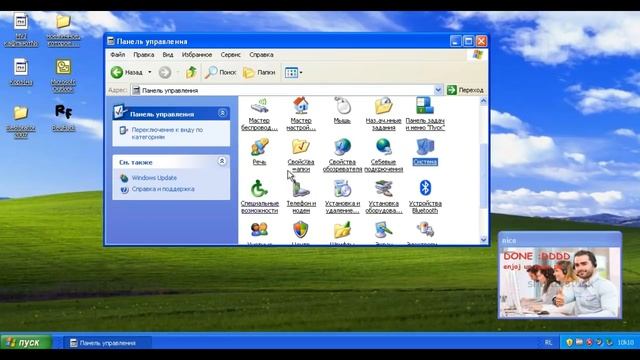Select the Microsoft Outlook desktop shortcut

pos(64,76)
